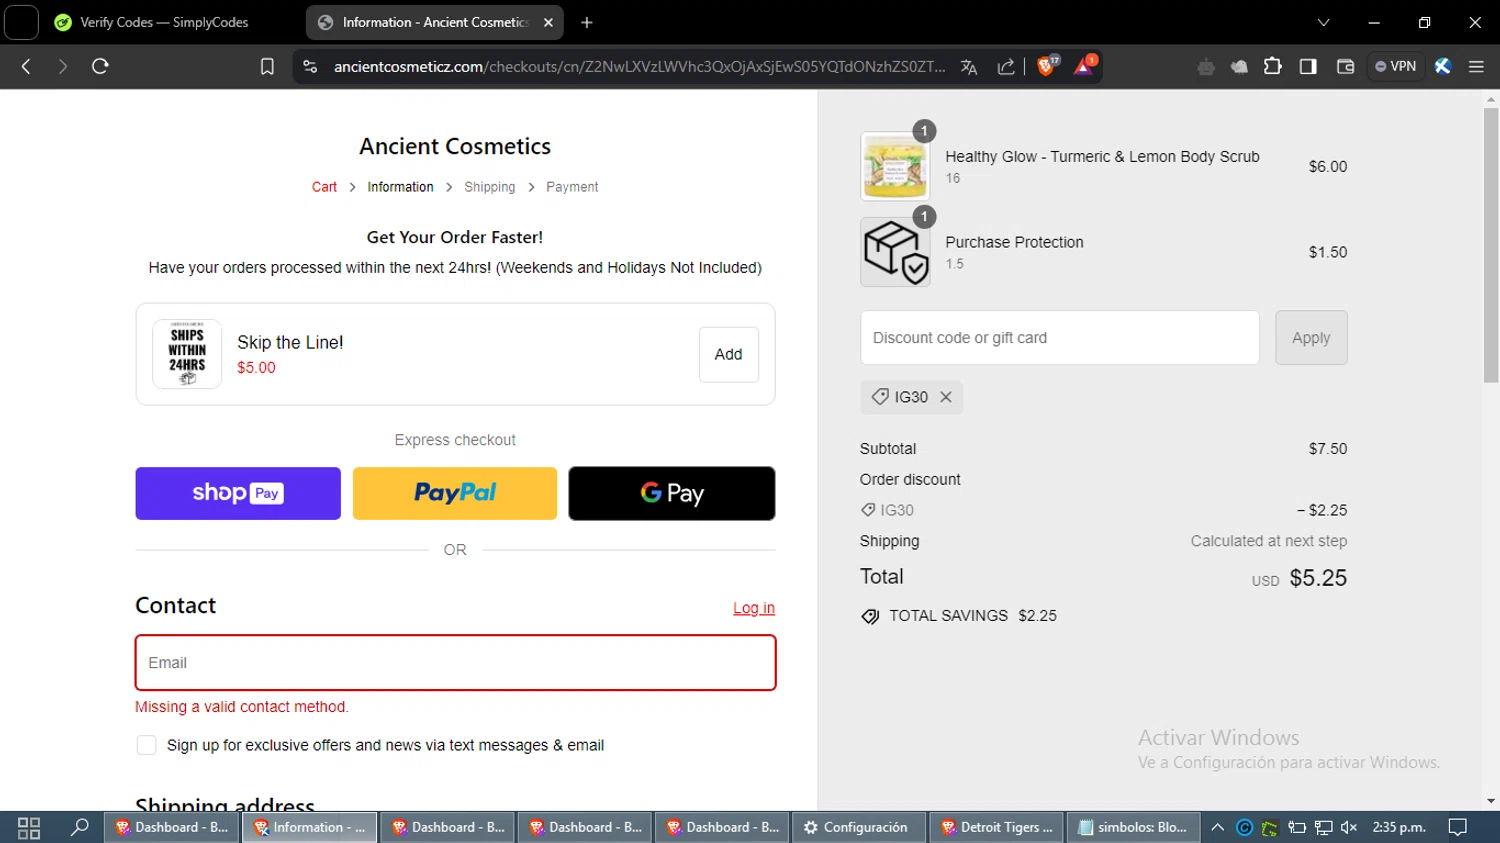Add Skip the Line to order
This screenshot has height=843, width=1500.
click(728, 354)
